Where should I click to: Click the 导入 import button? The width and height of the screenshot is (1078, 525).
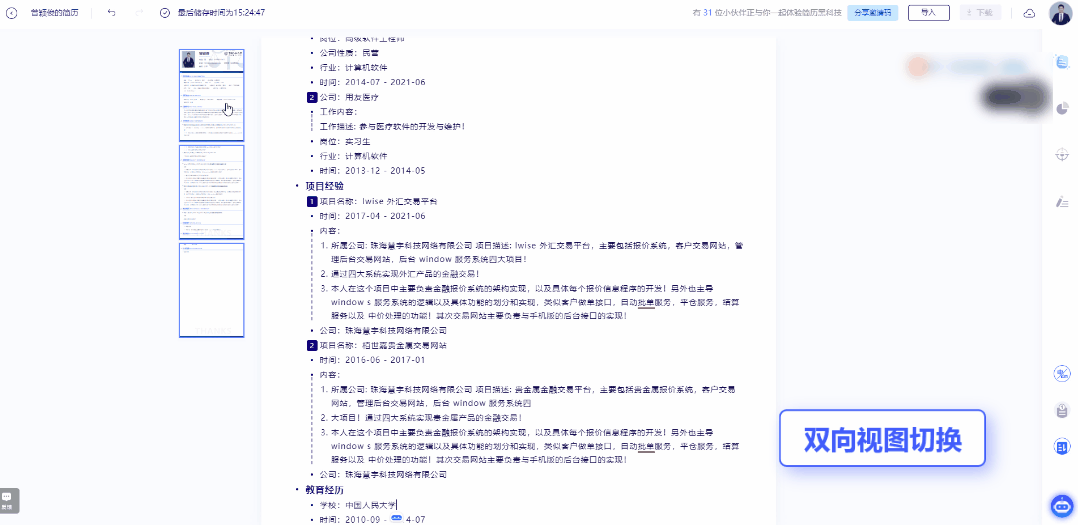[x=928, y=13]
